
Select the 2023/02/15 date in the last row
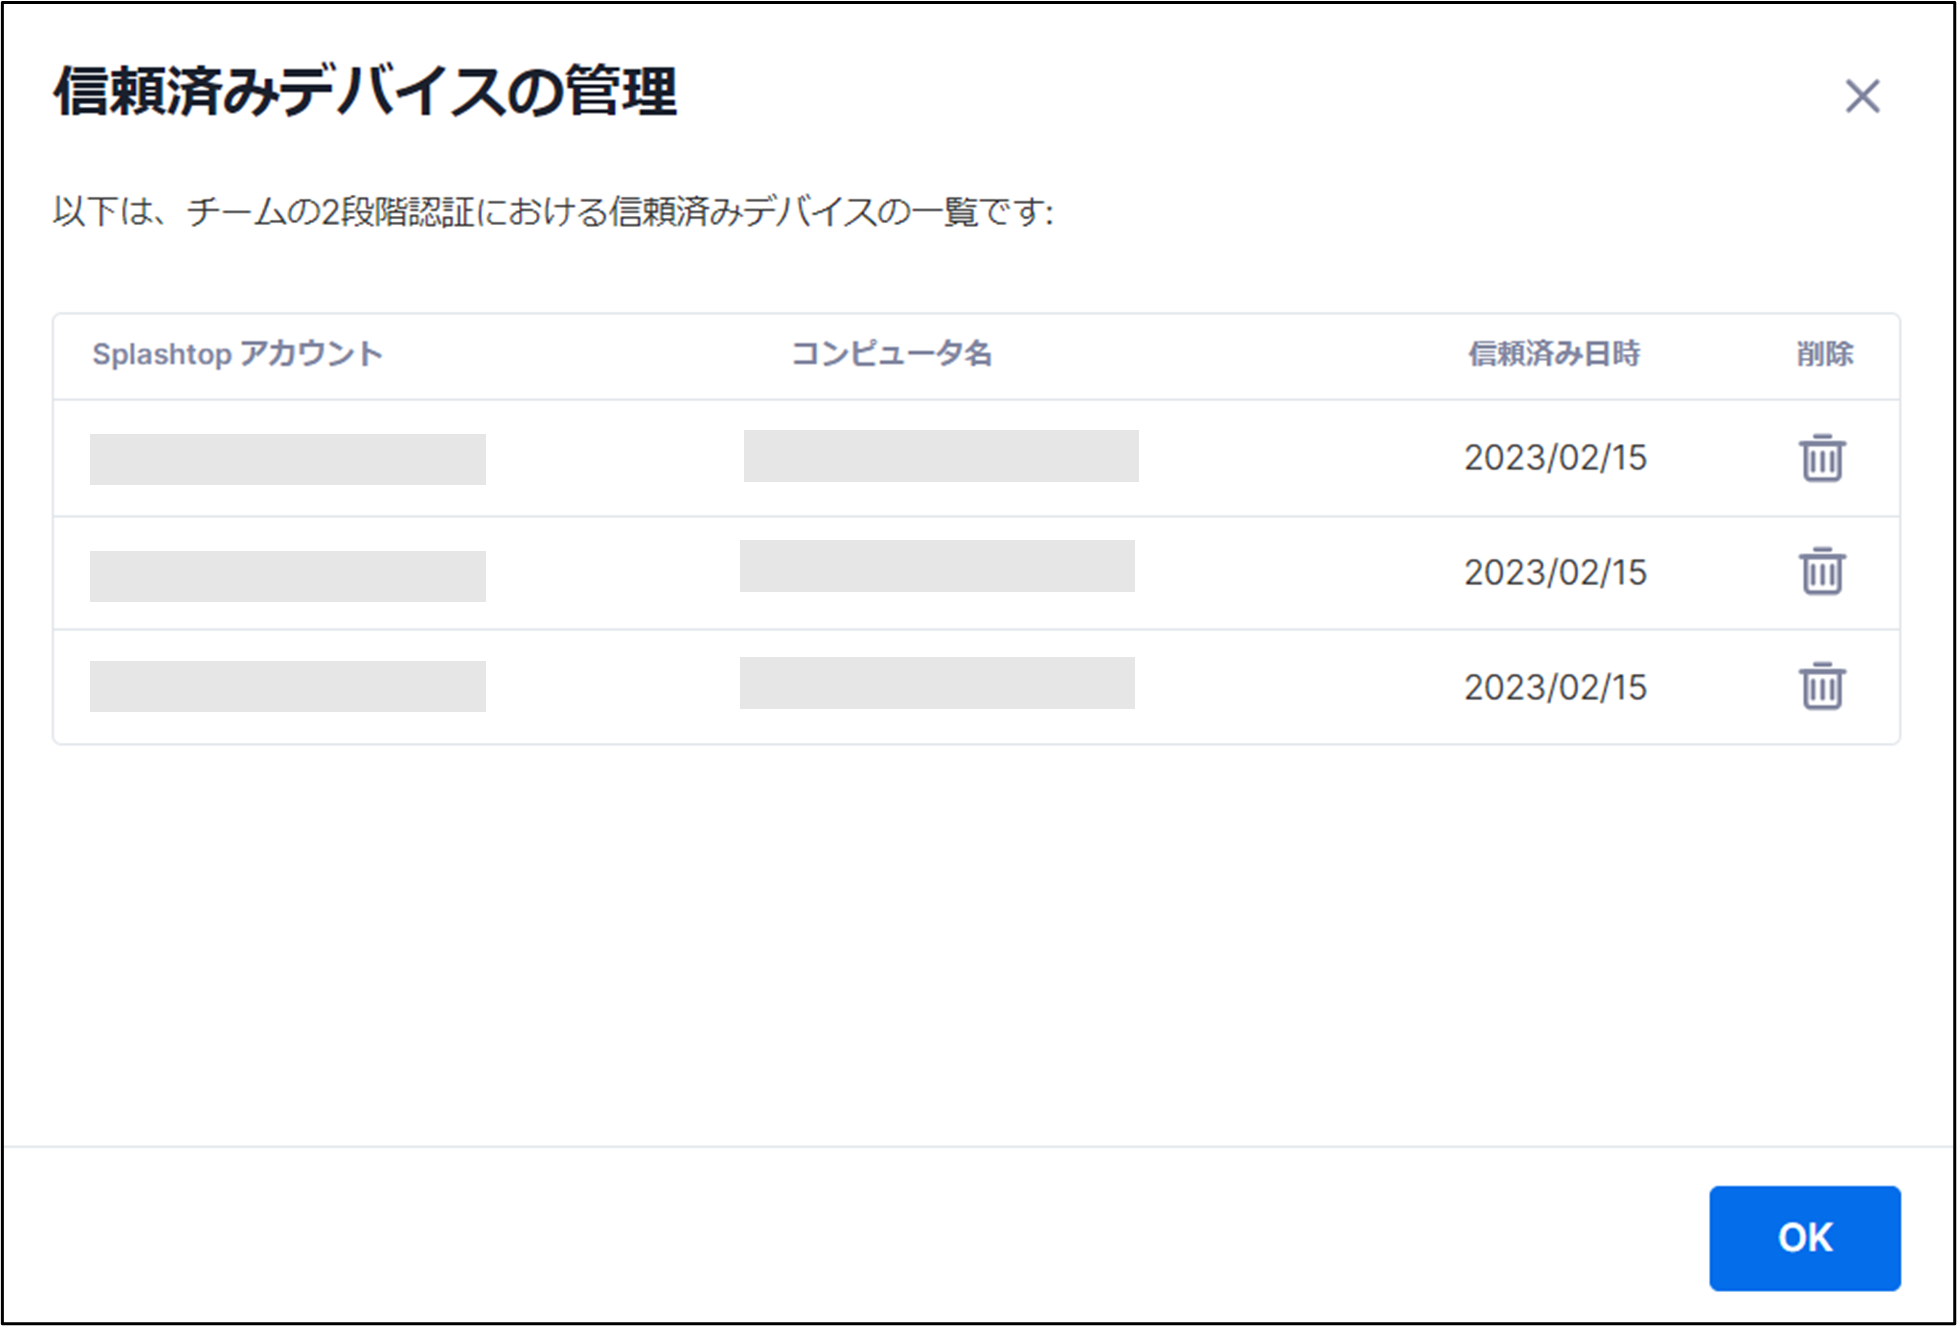pyautogui.click(x=1555, y=688)
